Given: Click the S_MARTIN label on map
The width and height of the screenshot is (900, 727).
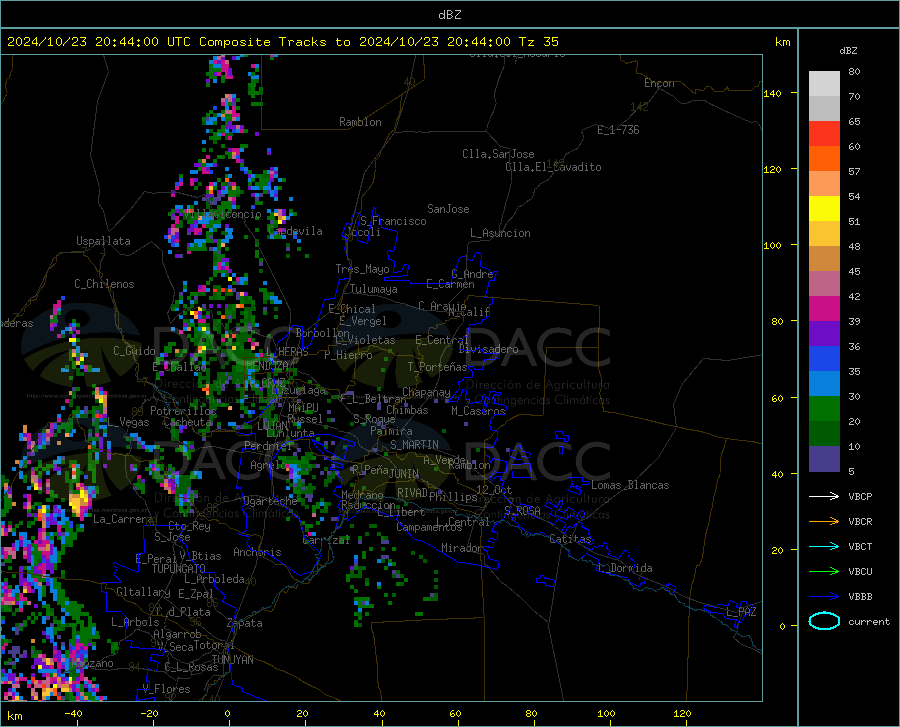Looking at the screenshot, I should (414, 445).
